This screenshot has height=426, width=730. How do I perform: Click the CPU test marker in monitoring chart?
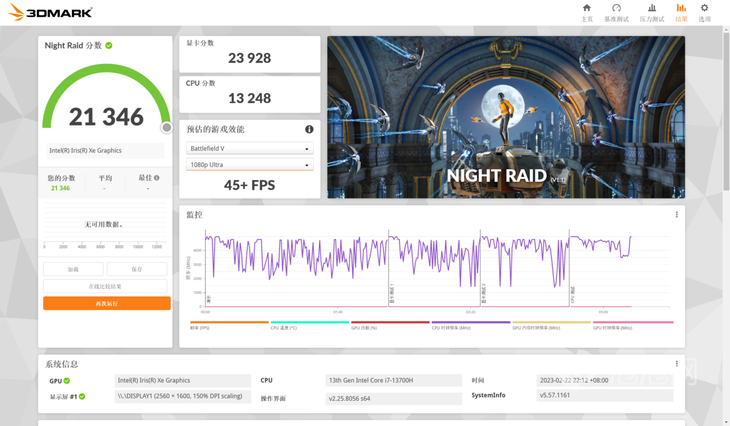coord(573,295)
